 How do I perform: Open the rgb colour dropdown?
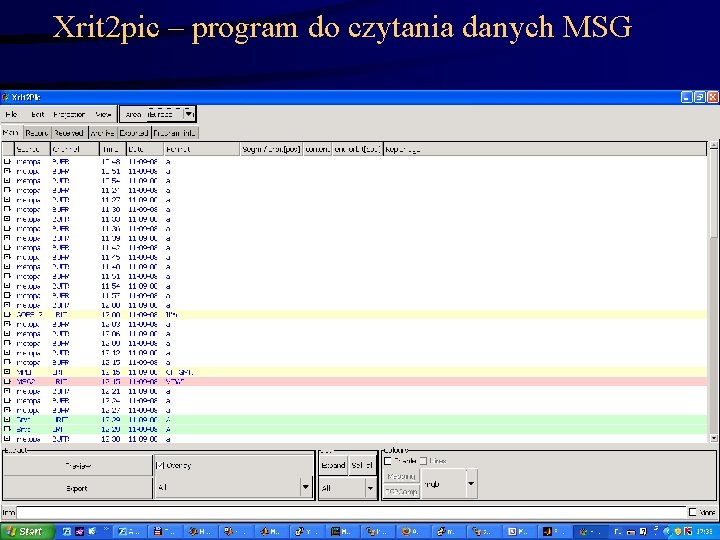[471, 484]
